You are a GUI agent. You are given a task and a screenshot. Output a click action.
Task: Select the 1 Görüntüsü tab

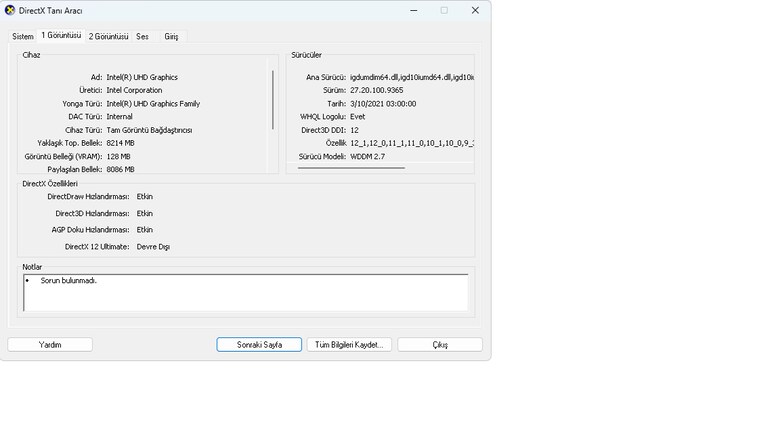coord(61,35)
